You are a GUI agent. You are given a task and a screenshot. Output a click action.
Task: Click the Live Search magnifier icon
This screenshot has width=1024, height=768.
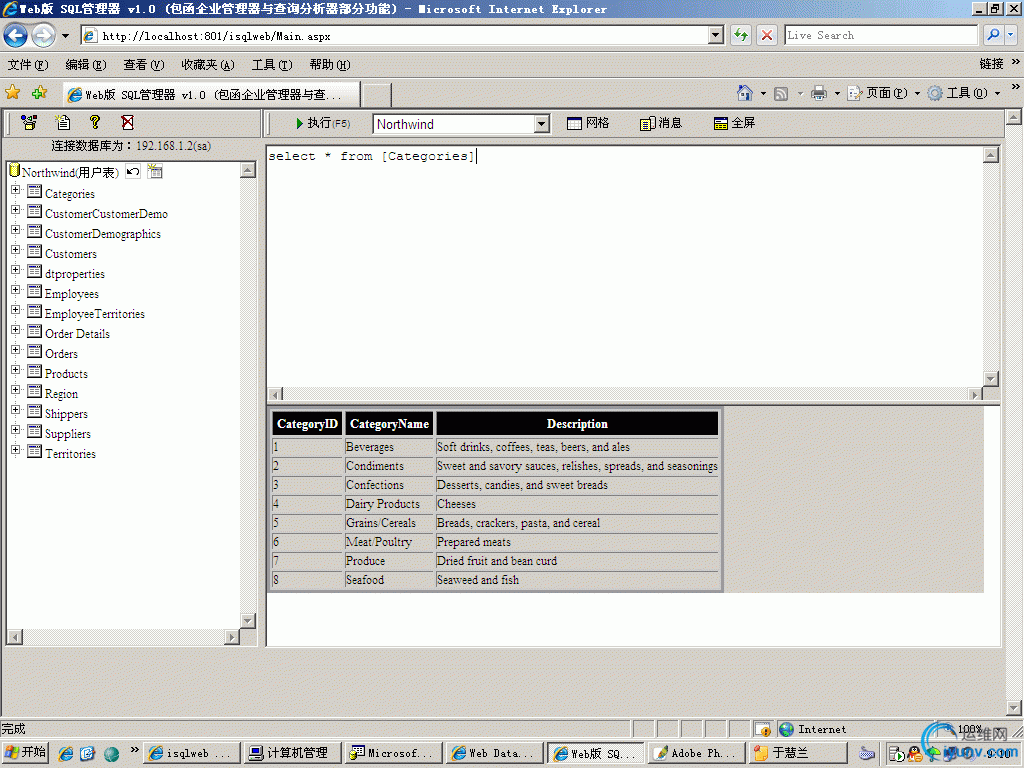pyautogui.click(x=993, y=35)
